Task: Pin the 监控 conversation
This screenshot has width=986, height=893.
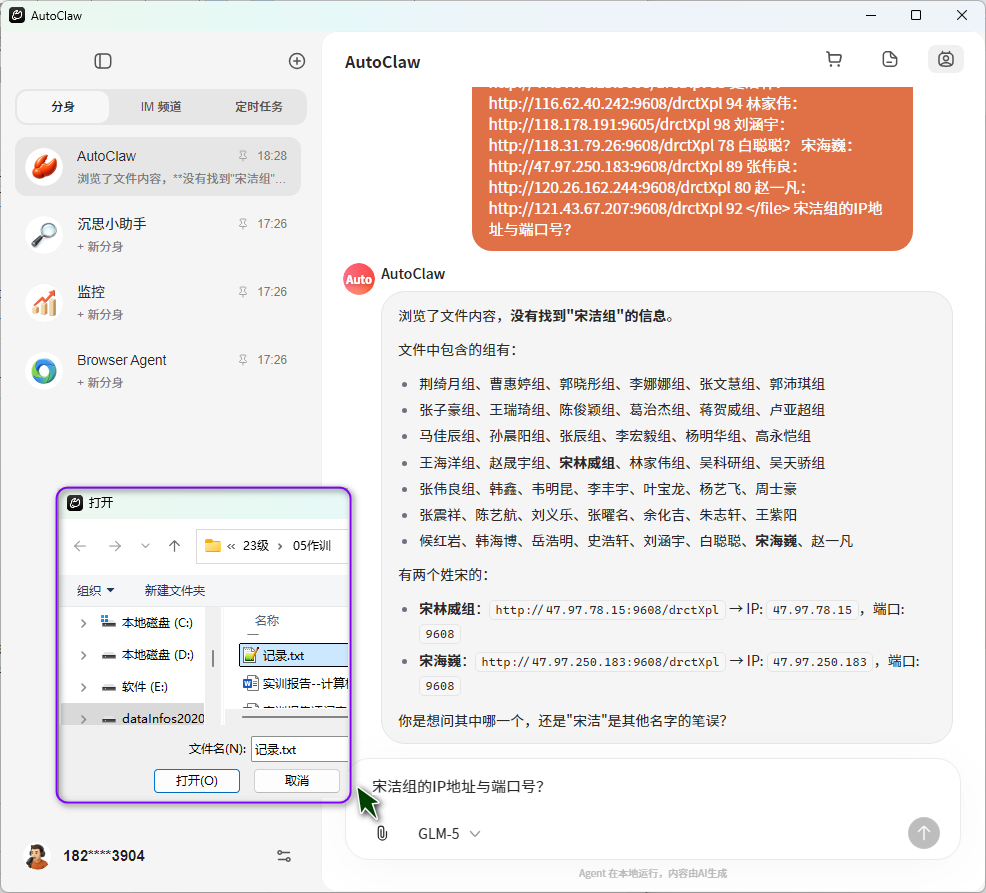Action: [x=243, y=291]
